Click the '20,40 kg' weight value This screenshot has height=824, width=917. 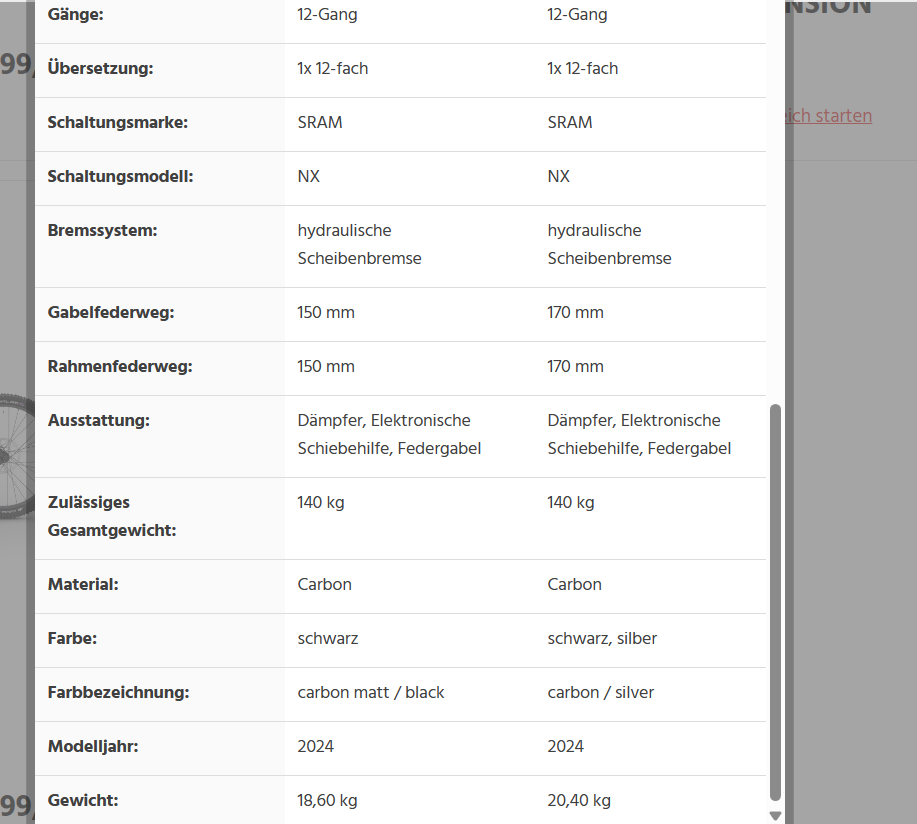tap(579, 801)
